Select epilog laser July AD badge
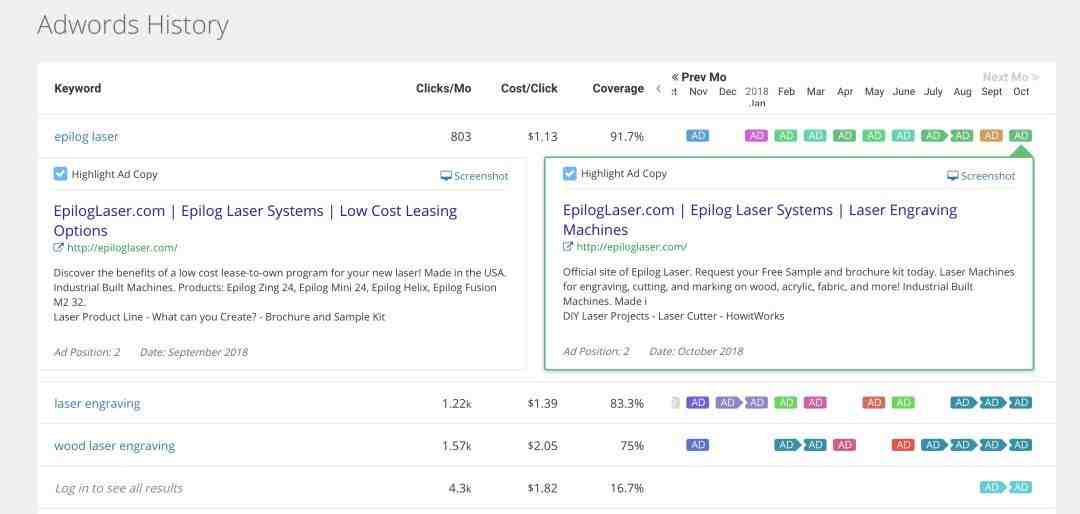Viewport: 1080px width, 514px height. click(x=935, y=136)
